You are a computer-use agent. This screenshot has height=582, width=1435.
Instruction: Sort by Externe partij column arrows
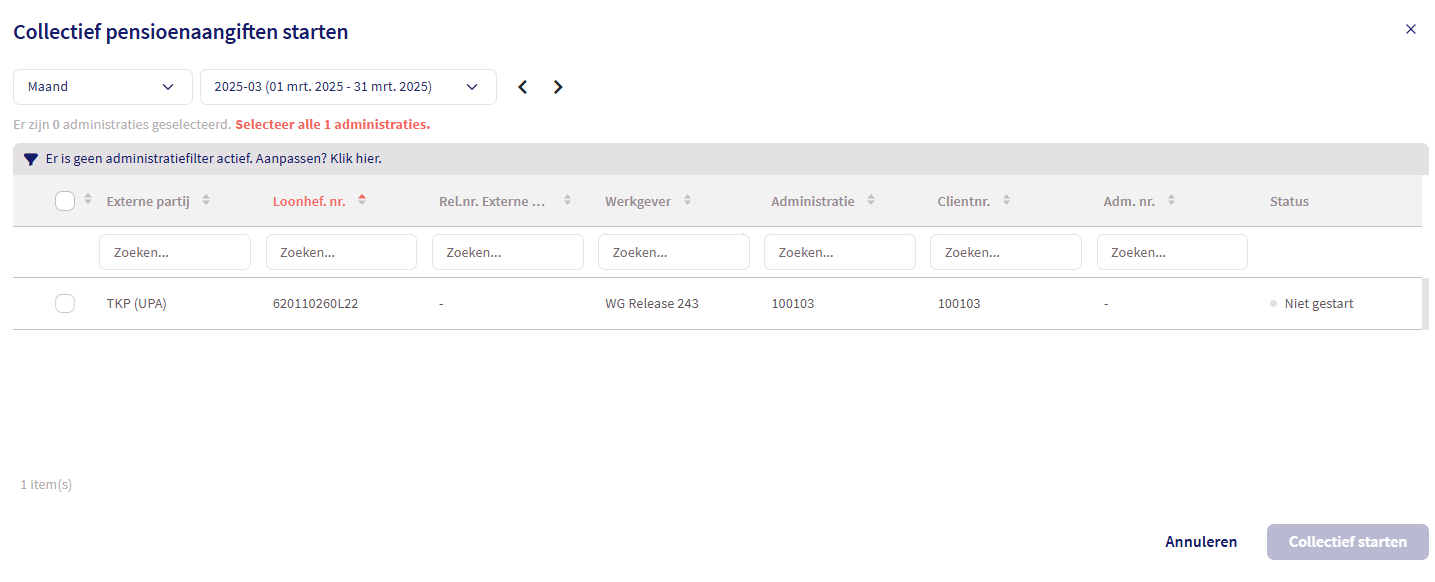click(206, 200)
